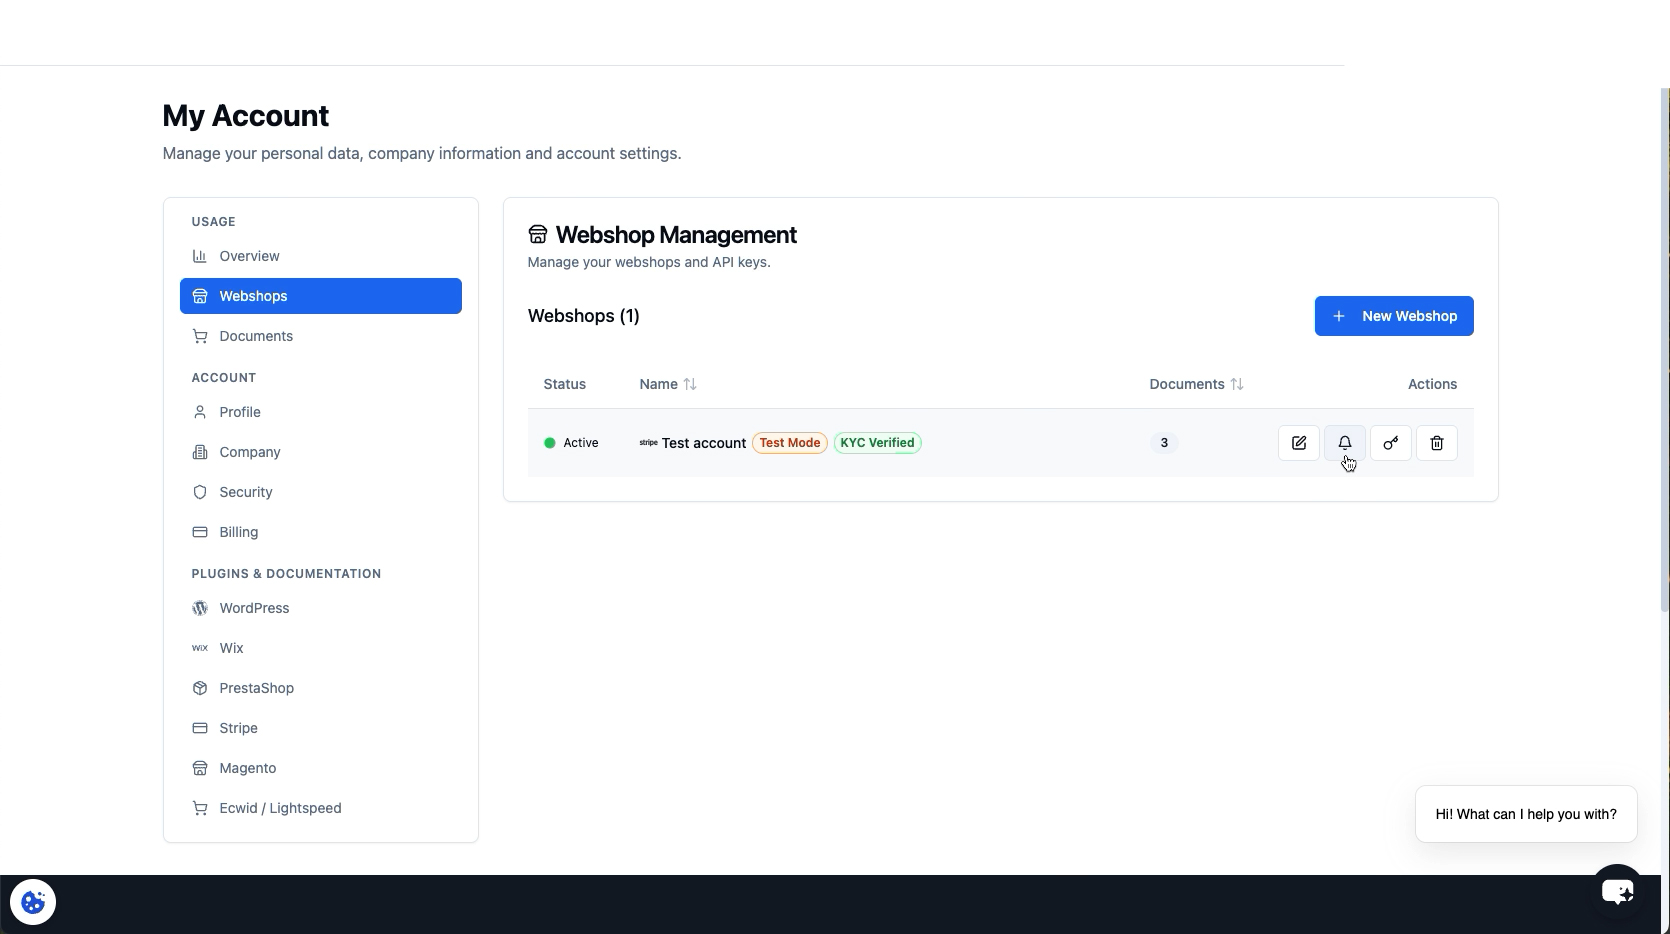Delete the Test account webshop
The height and width of the screenshot is (934, 1670).
coord(1436,443)
